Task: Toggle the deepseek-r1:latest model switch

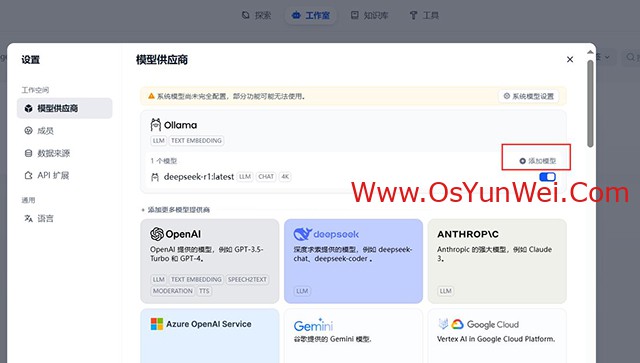Action: pyautogui.click(x=547, y=177)
